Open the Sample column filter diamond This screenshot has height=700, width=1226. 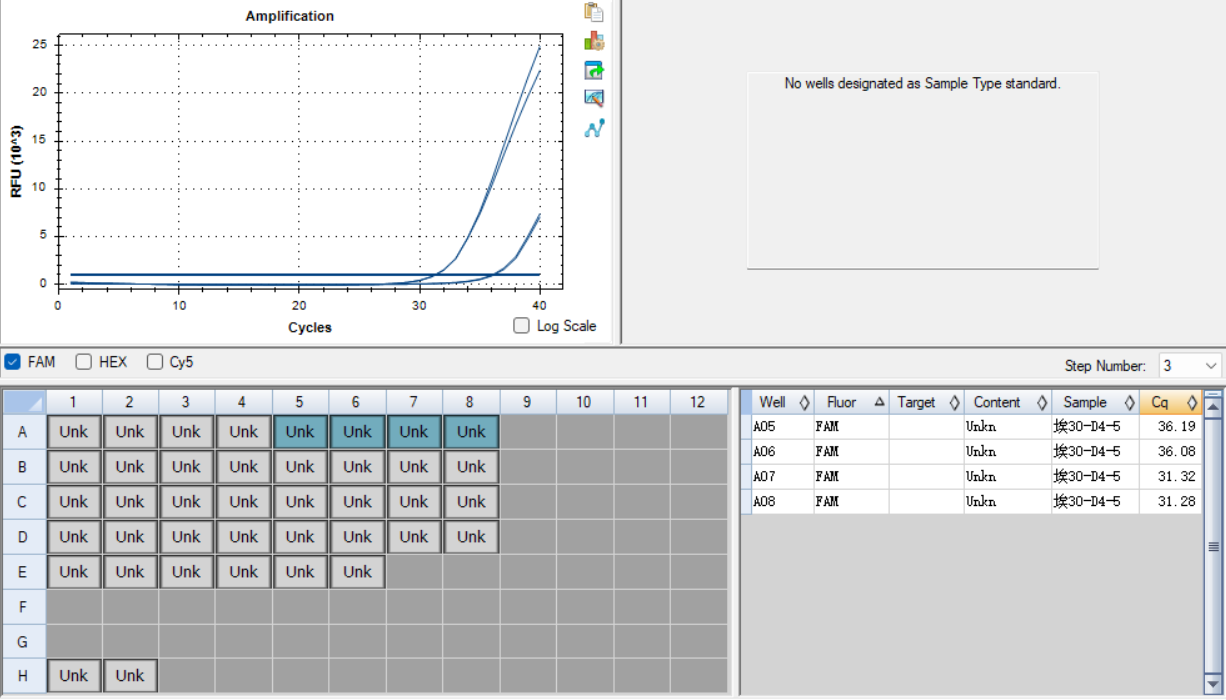(x=1128, y=402)
